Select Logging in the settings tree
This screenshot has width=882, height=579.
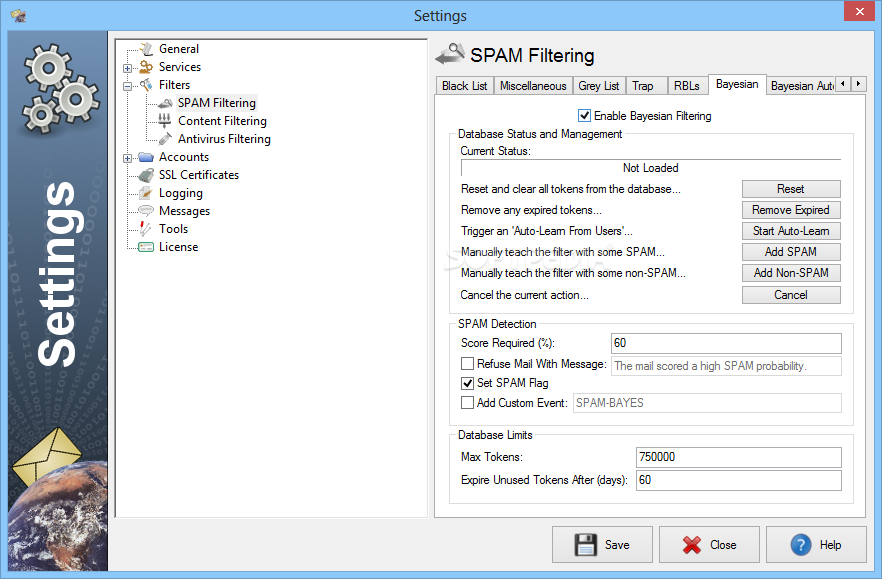181,193
